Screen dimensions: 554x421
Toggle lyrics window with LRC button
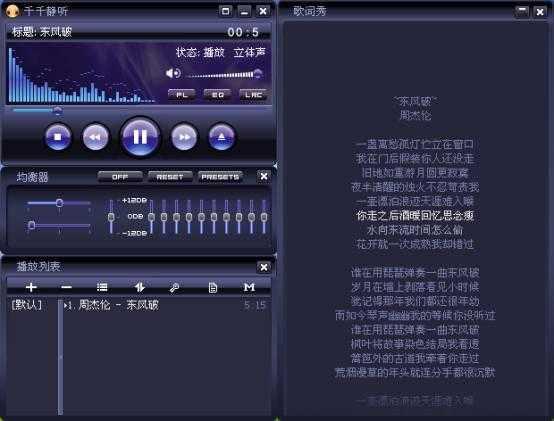253,95
